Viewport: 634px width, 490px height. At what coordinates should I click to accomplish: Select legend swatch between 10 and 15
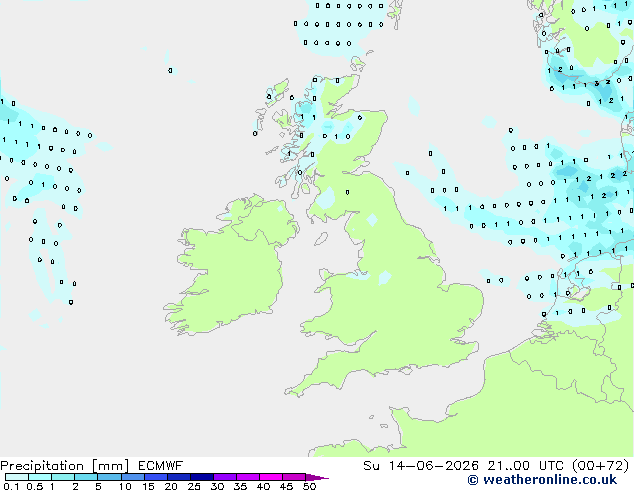132,477
